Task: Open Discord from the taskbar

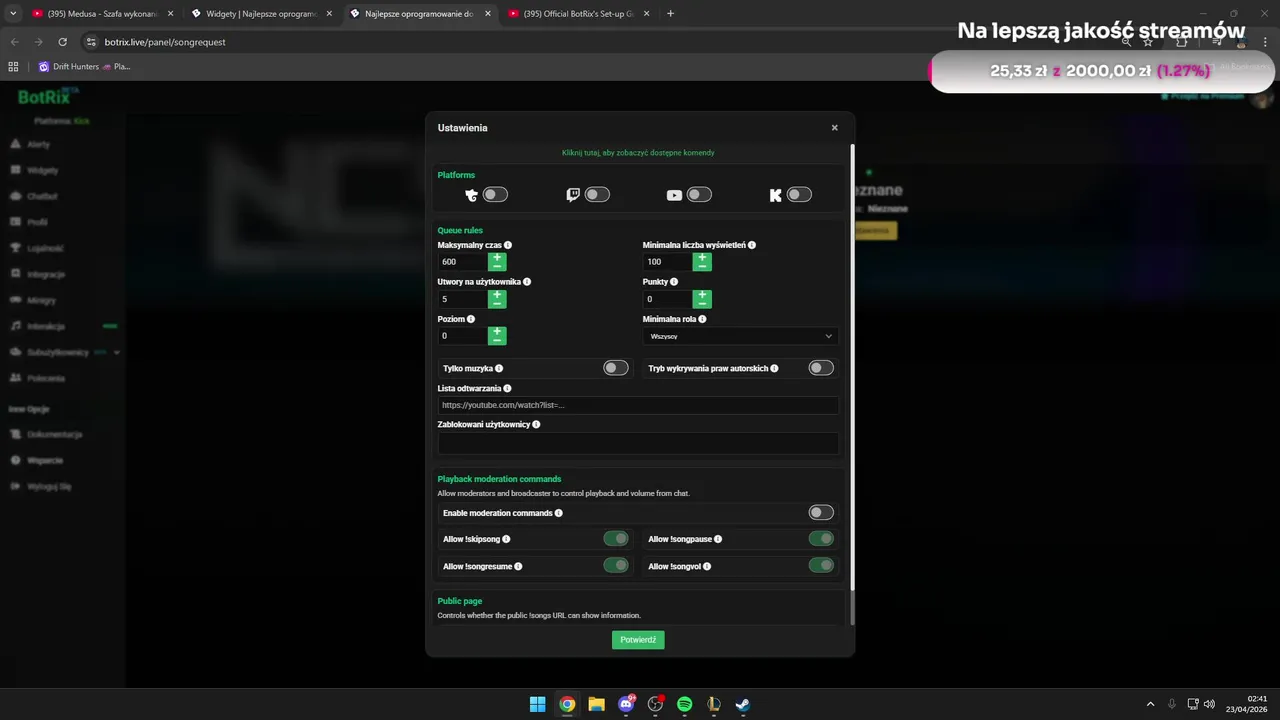Action: point(626,704)
